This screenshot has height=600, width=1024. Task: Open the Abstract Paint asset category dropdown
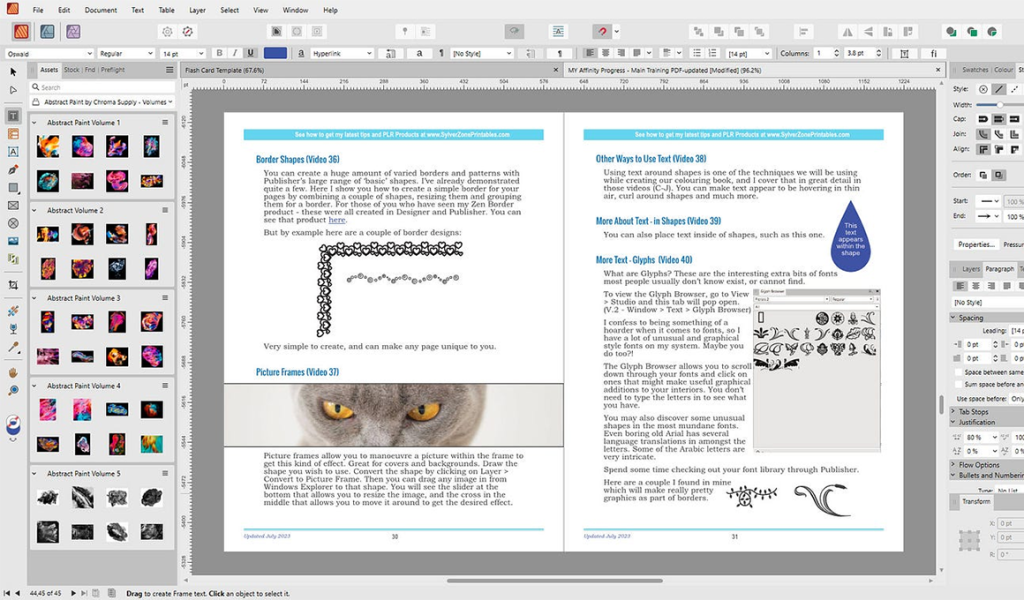coord(103,102)
